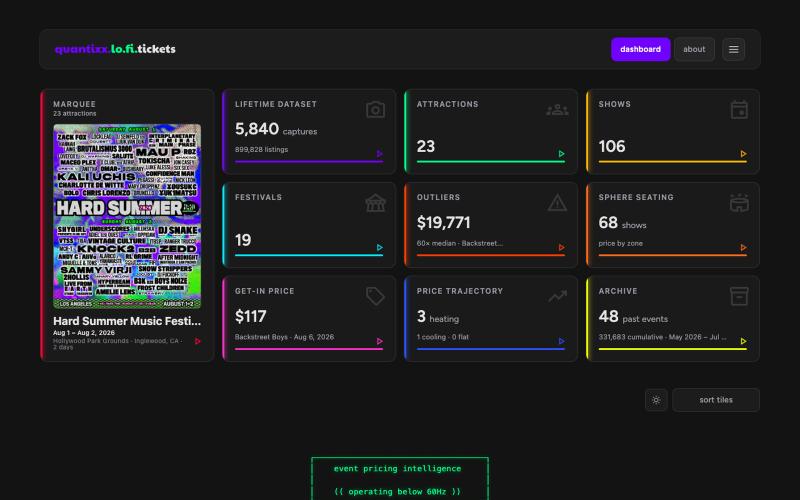The image size is (800, 500).
Task: Click the purple play arrow on Lifetime Dataset tile
Action: click(x=380, y=154)
